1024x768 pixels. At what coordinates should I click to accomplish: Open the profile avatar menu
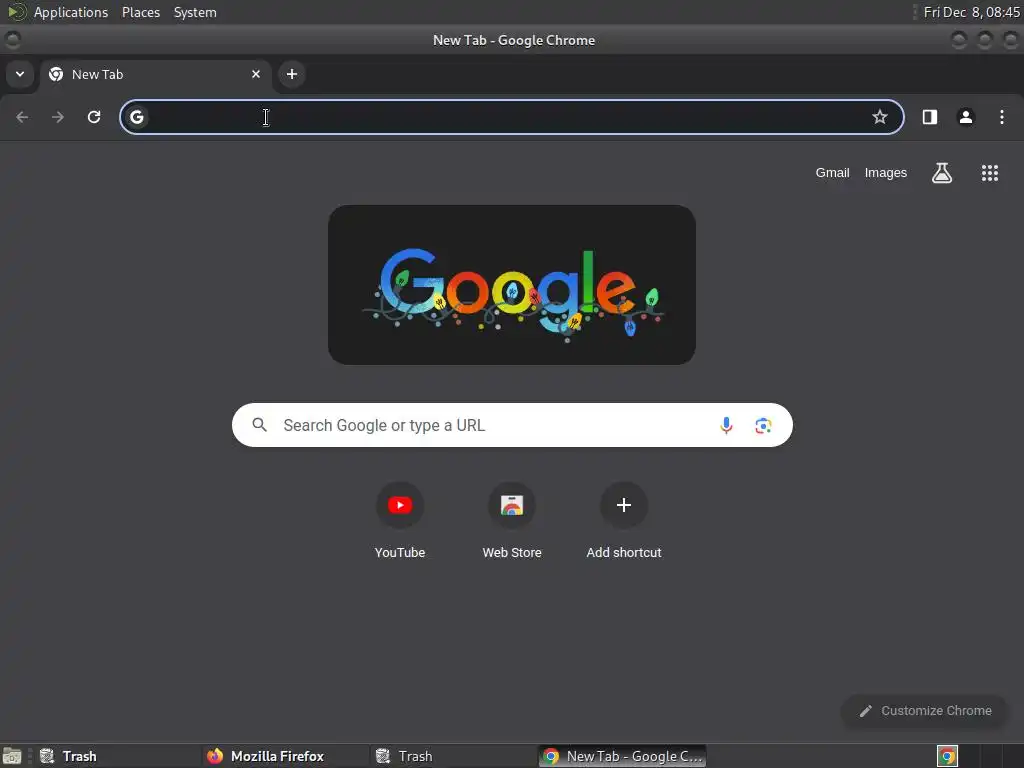click(x=966, y=117)
